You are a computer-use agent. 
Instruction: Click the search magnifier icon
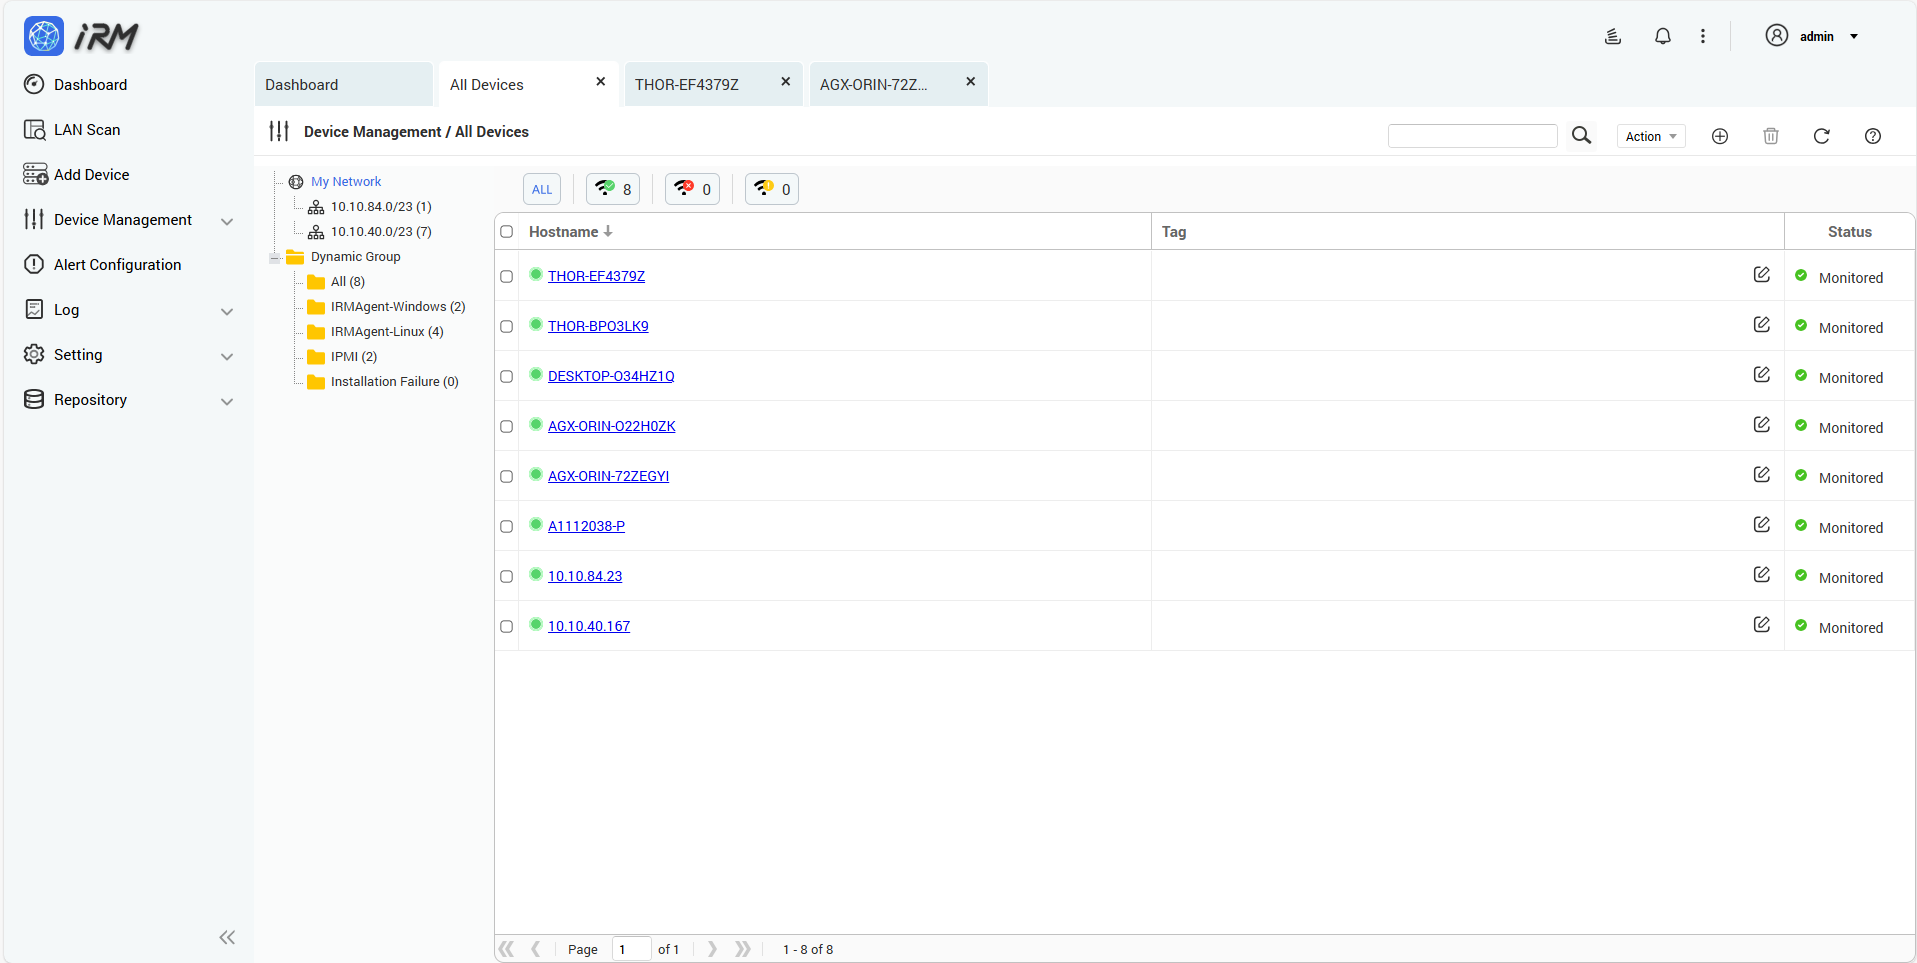tap(1581, 135)
